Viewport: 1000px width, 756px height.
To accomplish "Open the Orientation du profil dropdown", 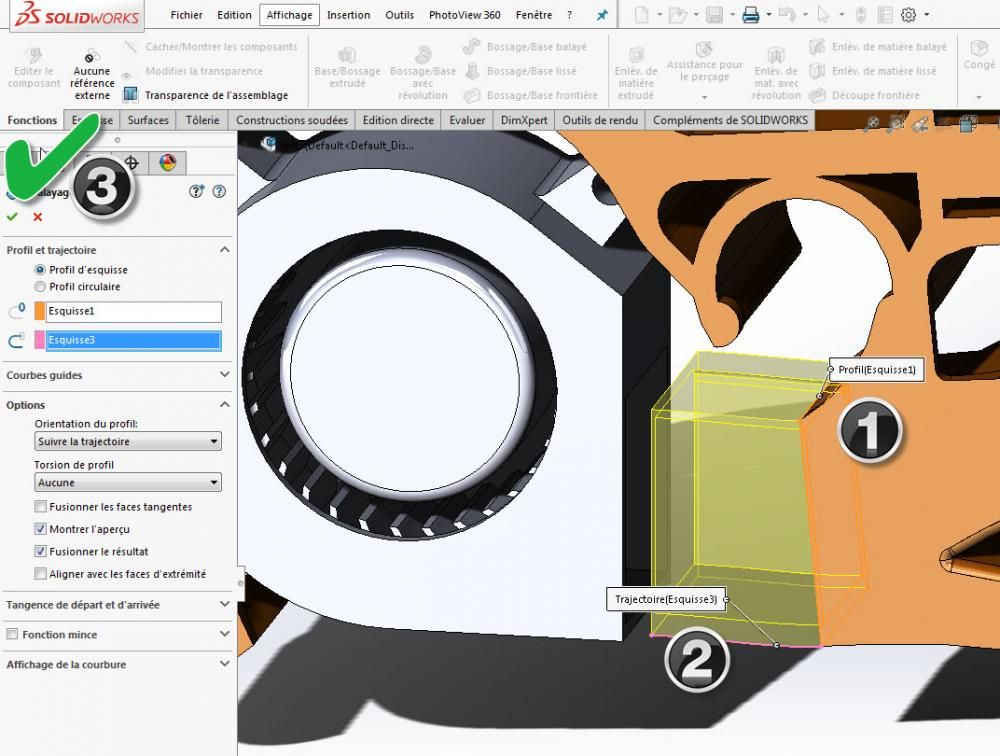I will [127, 441].
